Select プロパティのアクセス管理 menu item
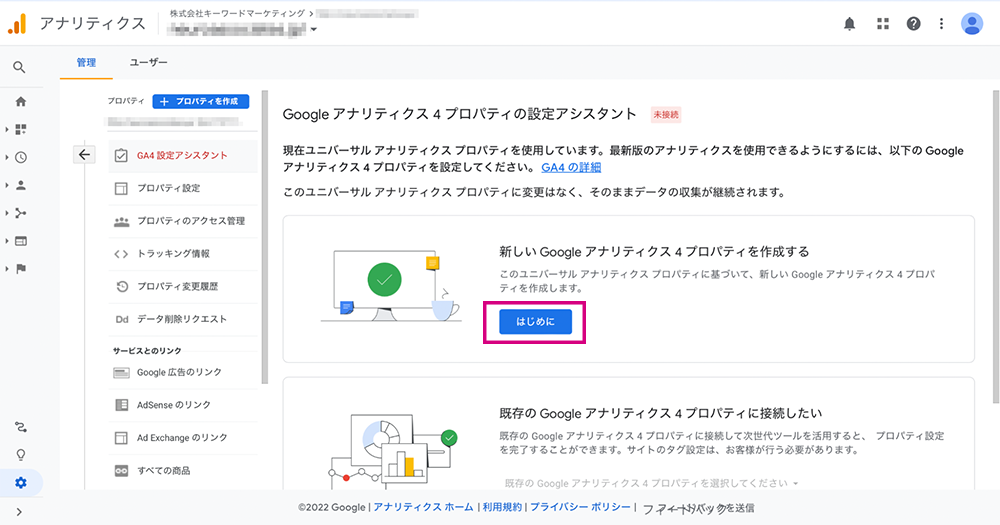This screenshot has height=525, width=1000. pos(183,221)
